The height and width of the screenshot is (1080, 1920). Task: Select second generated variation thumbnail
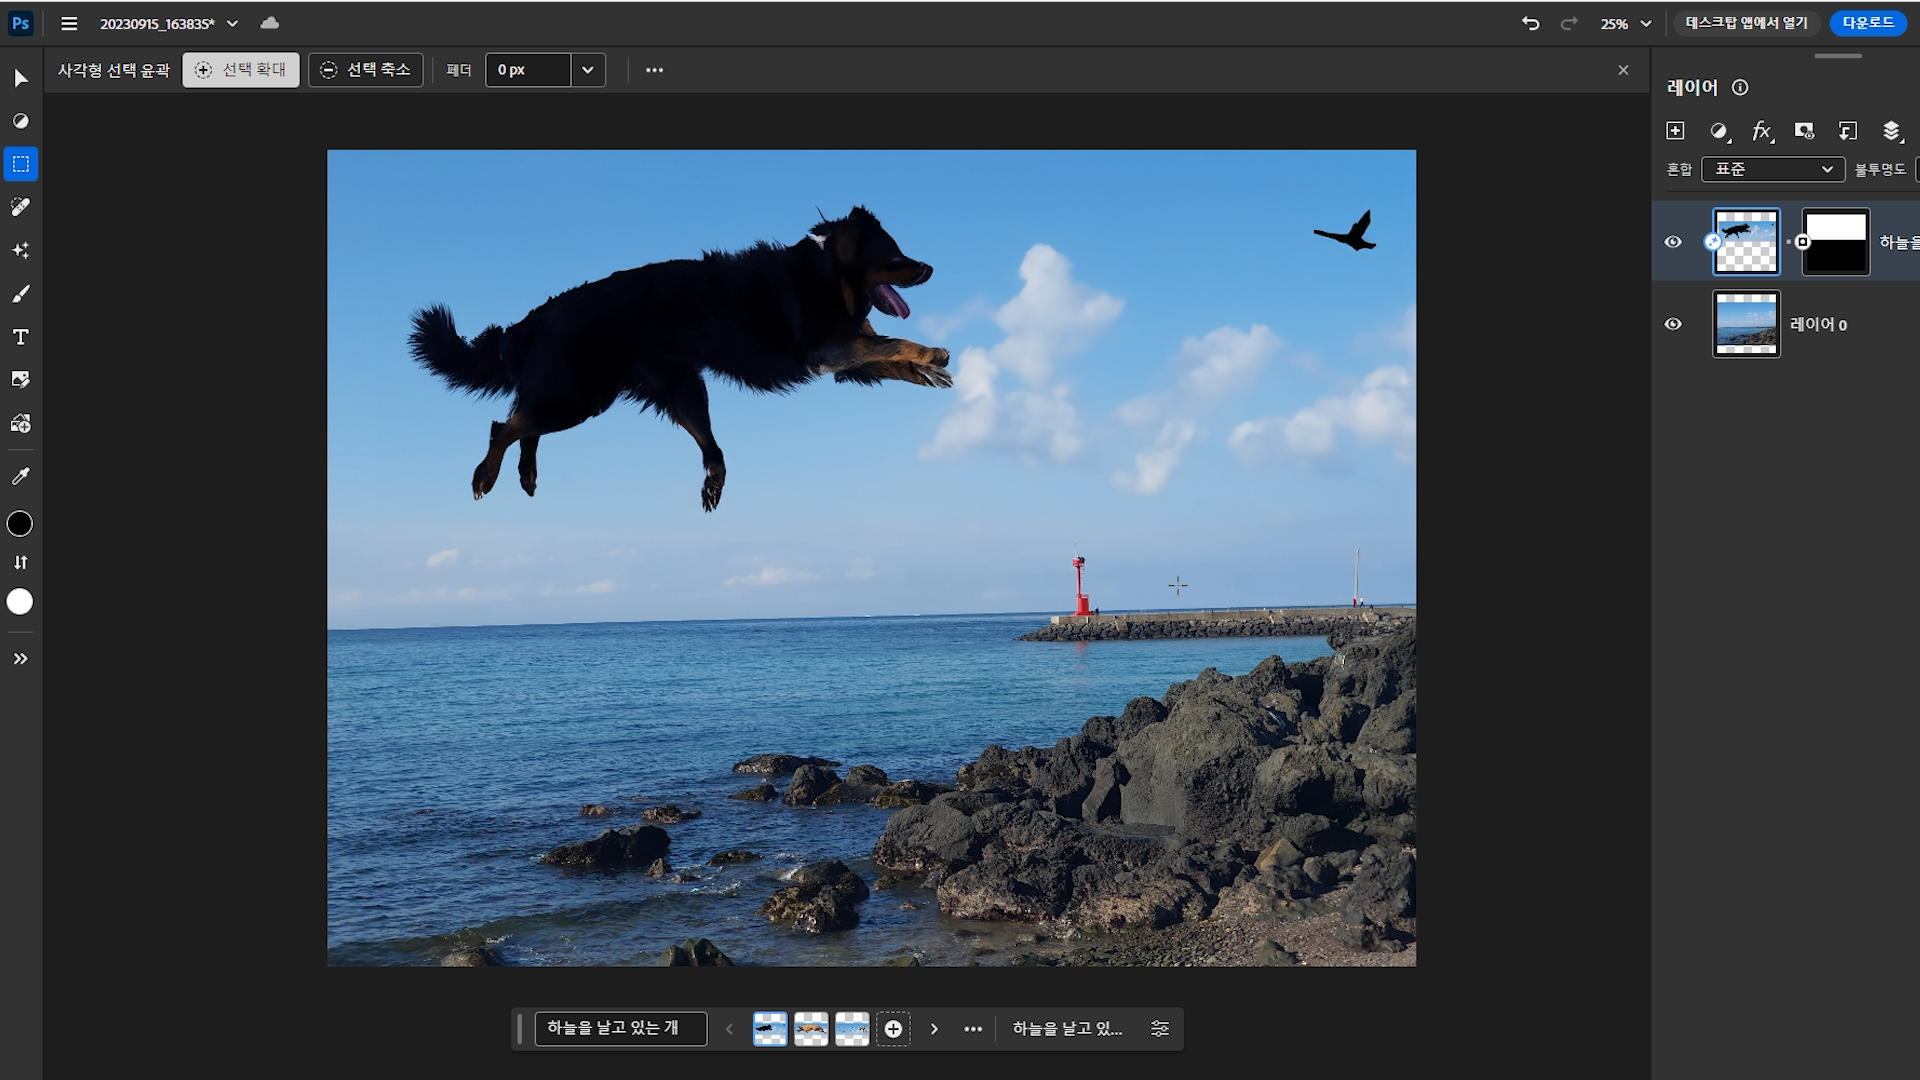coord(810,1028)
